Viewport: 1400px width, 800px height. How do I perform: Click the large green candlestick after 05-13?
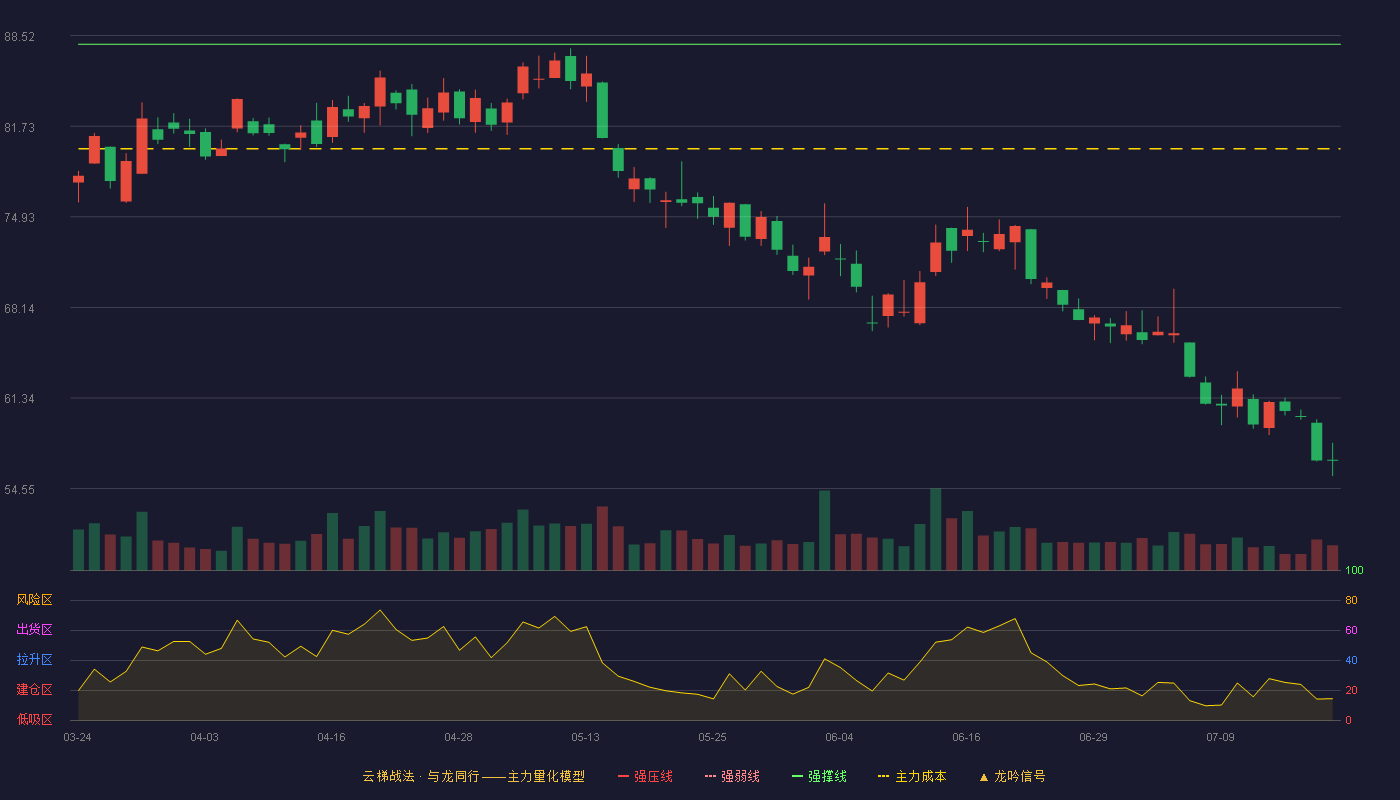(602, 110)
